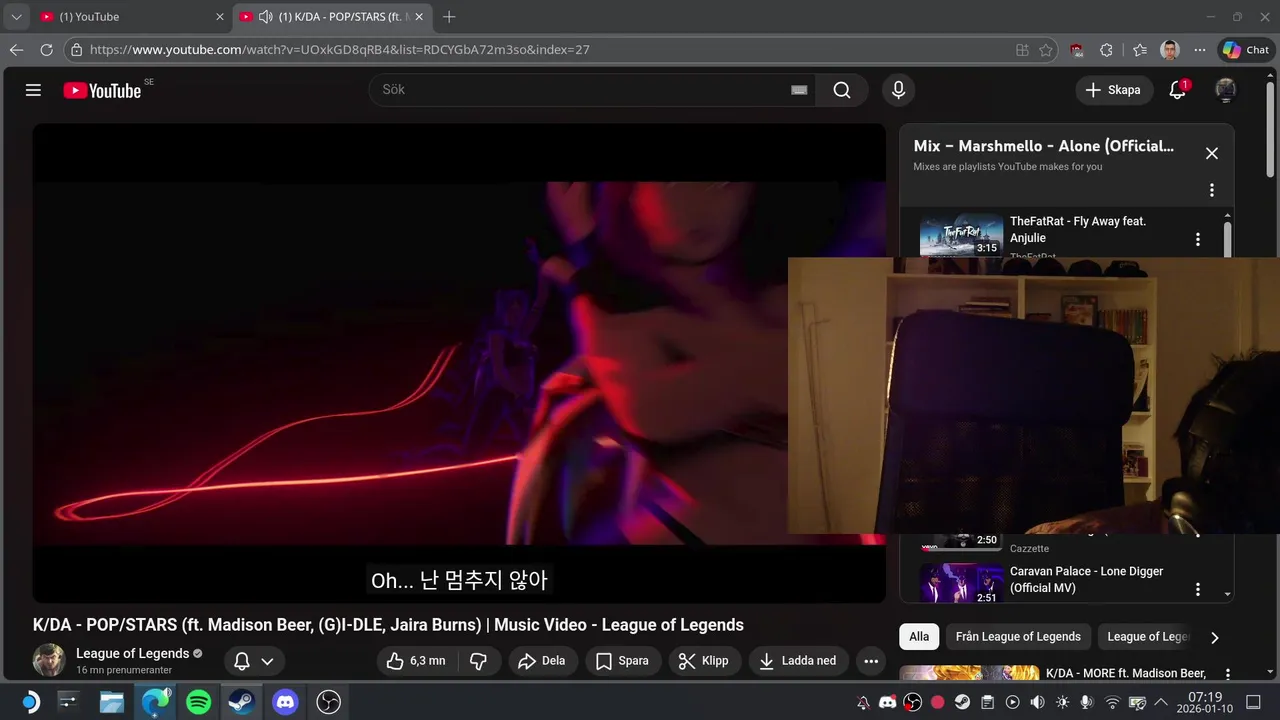Open K/DA - MORE ft. Madison Beer video

1126,674
